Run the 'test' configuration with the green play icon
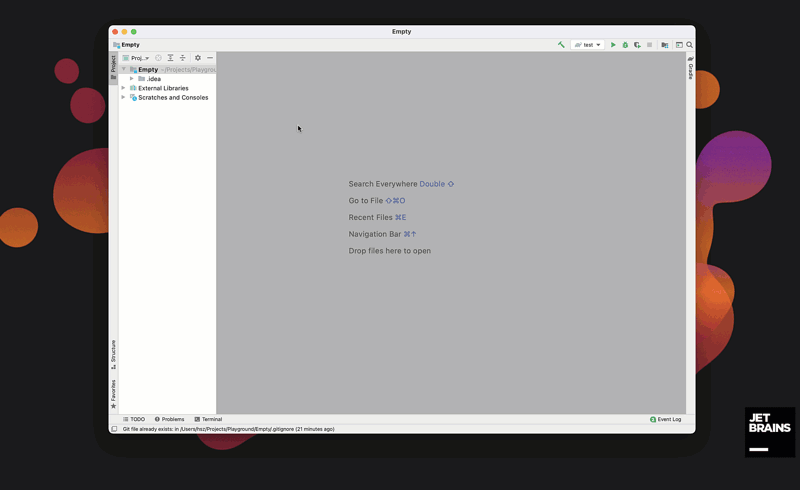The width and height of the screenshot is (800, 490). point(613,45)
